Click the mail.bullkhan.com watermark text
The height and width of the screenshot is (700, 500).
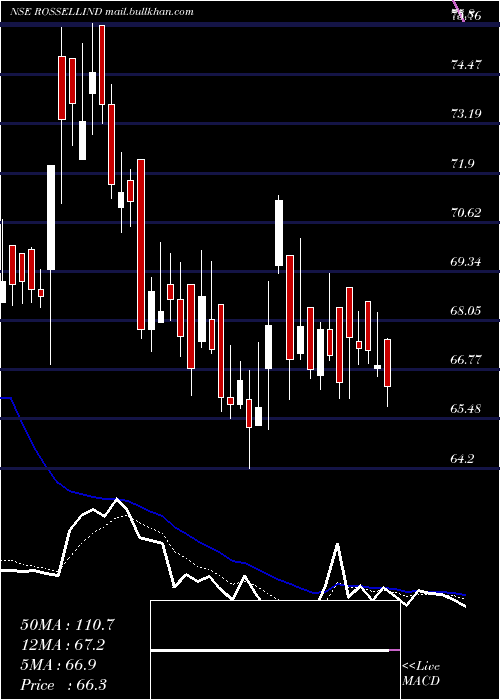pyautogui.click(x=150, y=12)
